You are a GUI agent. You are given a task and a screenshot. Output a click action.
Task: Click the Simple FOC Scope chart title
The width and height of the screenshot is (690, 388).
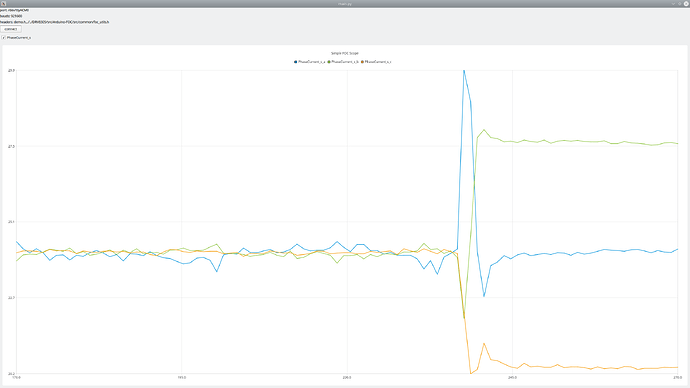[345, 53]
